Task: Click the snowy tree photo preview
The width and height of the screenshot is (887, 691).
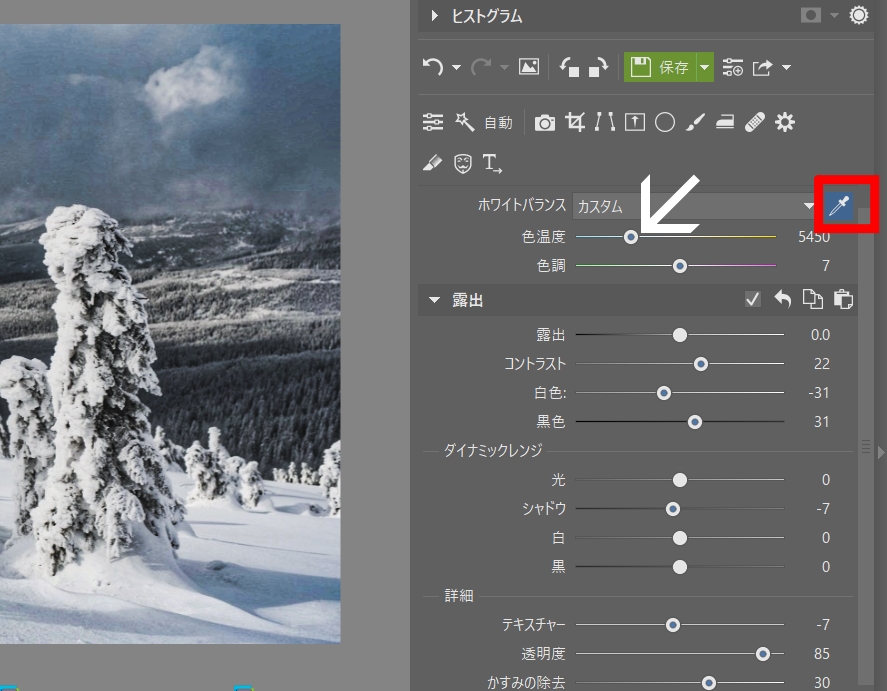Action: pyautogui.click(x=170, y=334)
